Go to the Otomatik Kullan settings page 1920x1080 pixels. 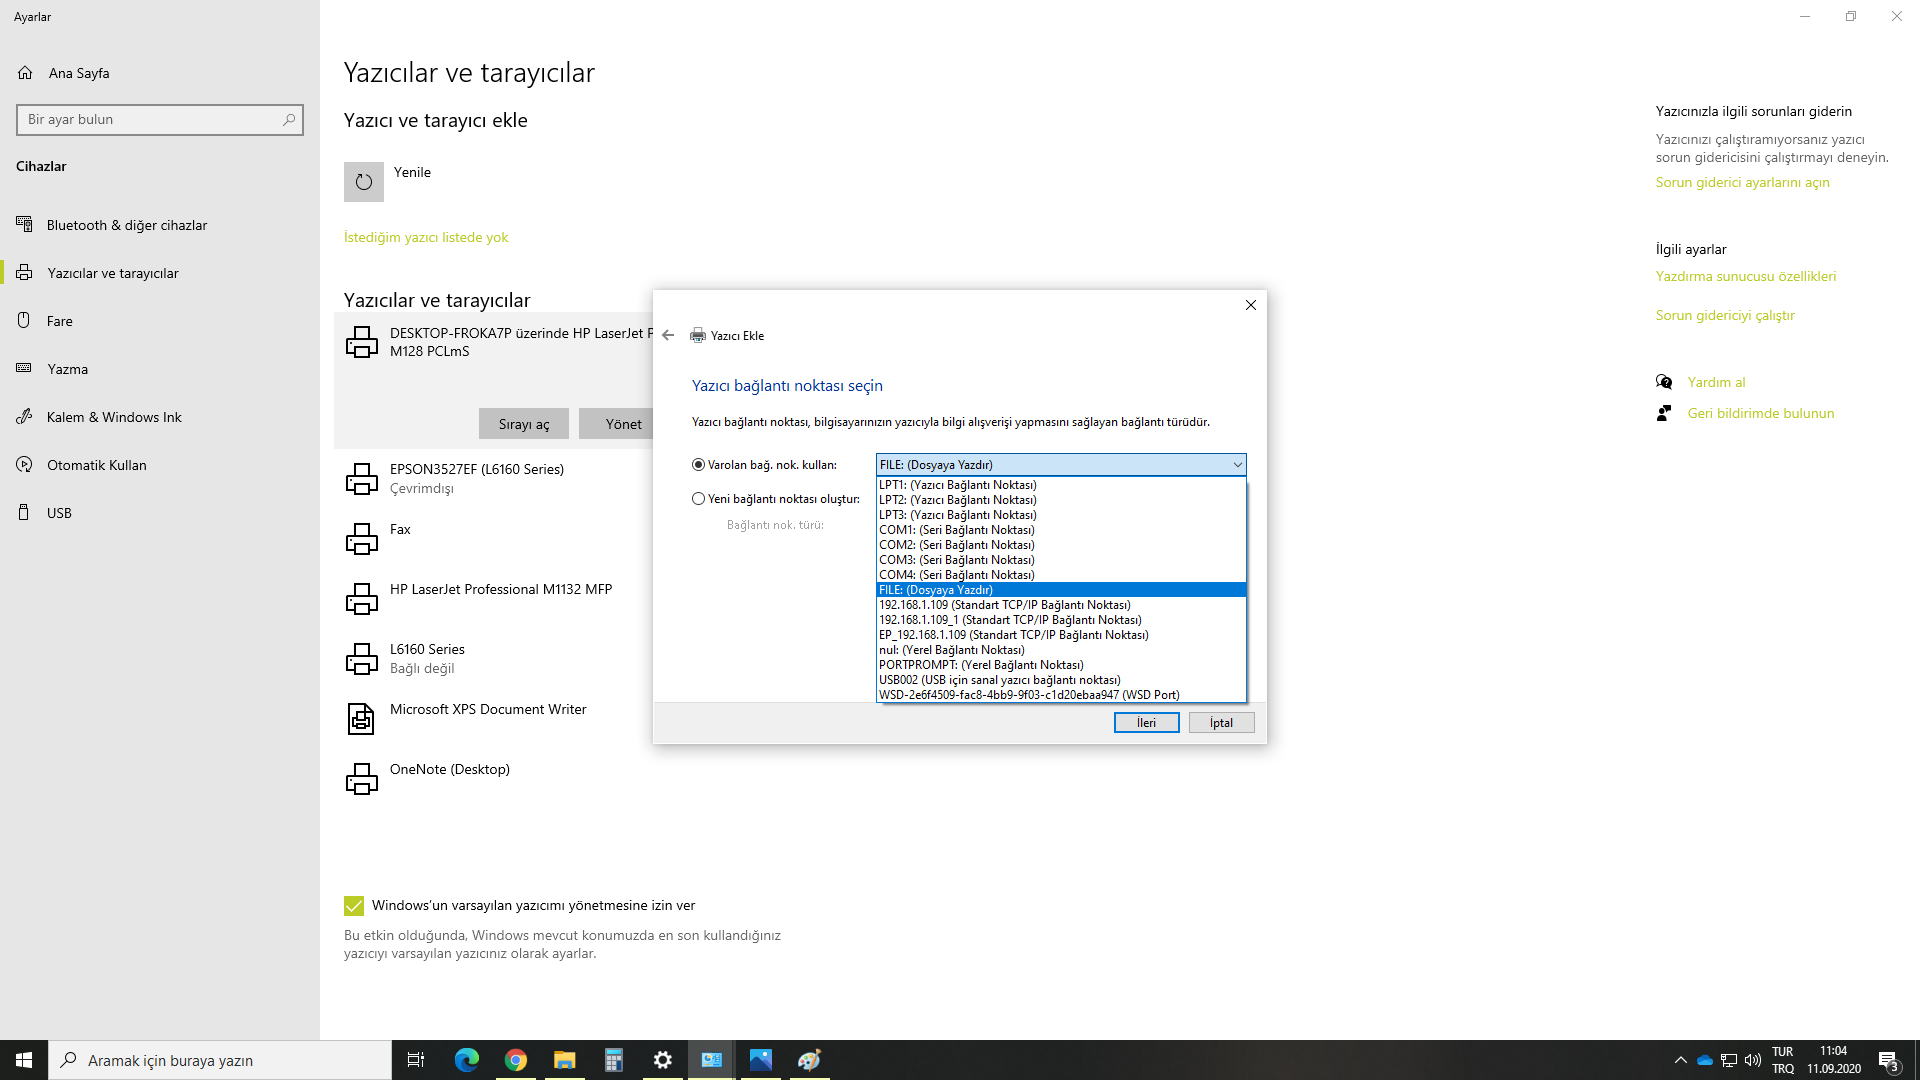(x=96, y=465)
